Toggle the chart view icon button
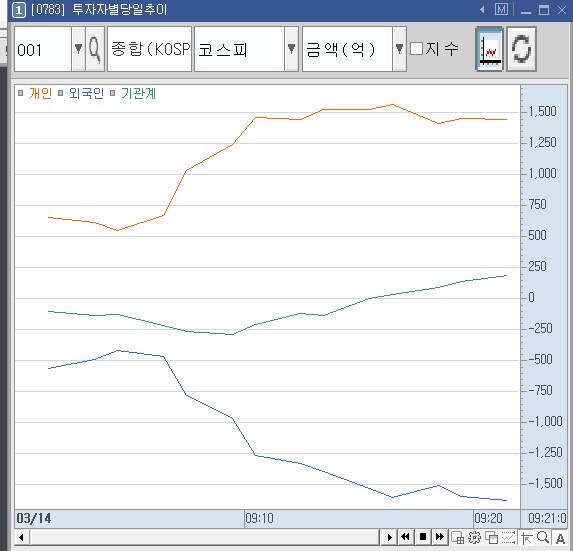 pos(490,49)
